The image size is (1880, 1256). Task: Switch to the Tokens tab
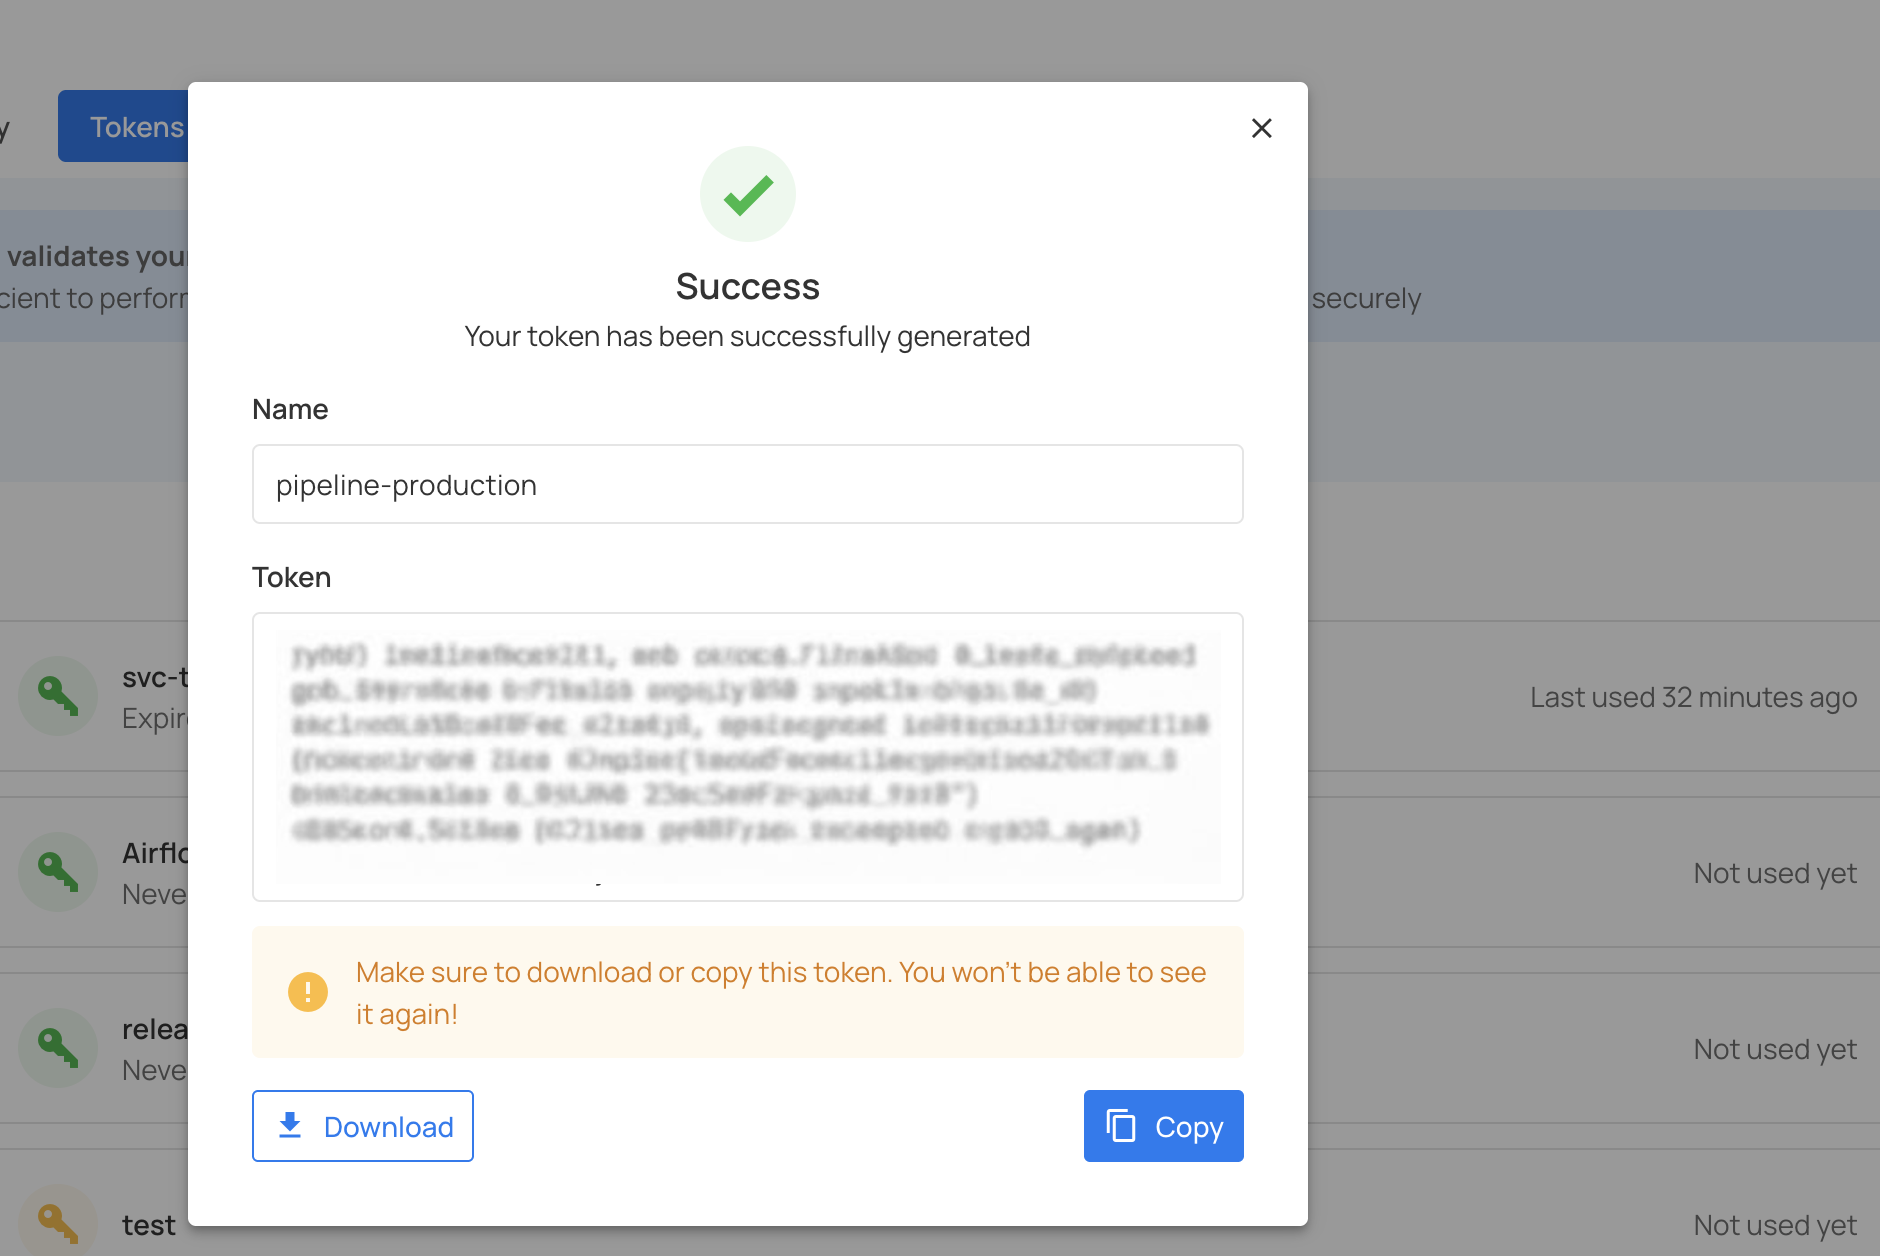tap(137, 126)
